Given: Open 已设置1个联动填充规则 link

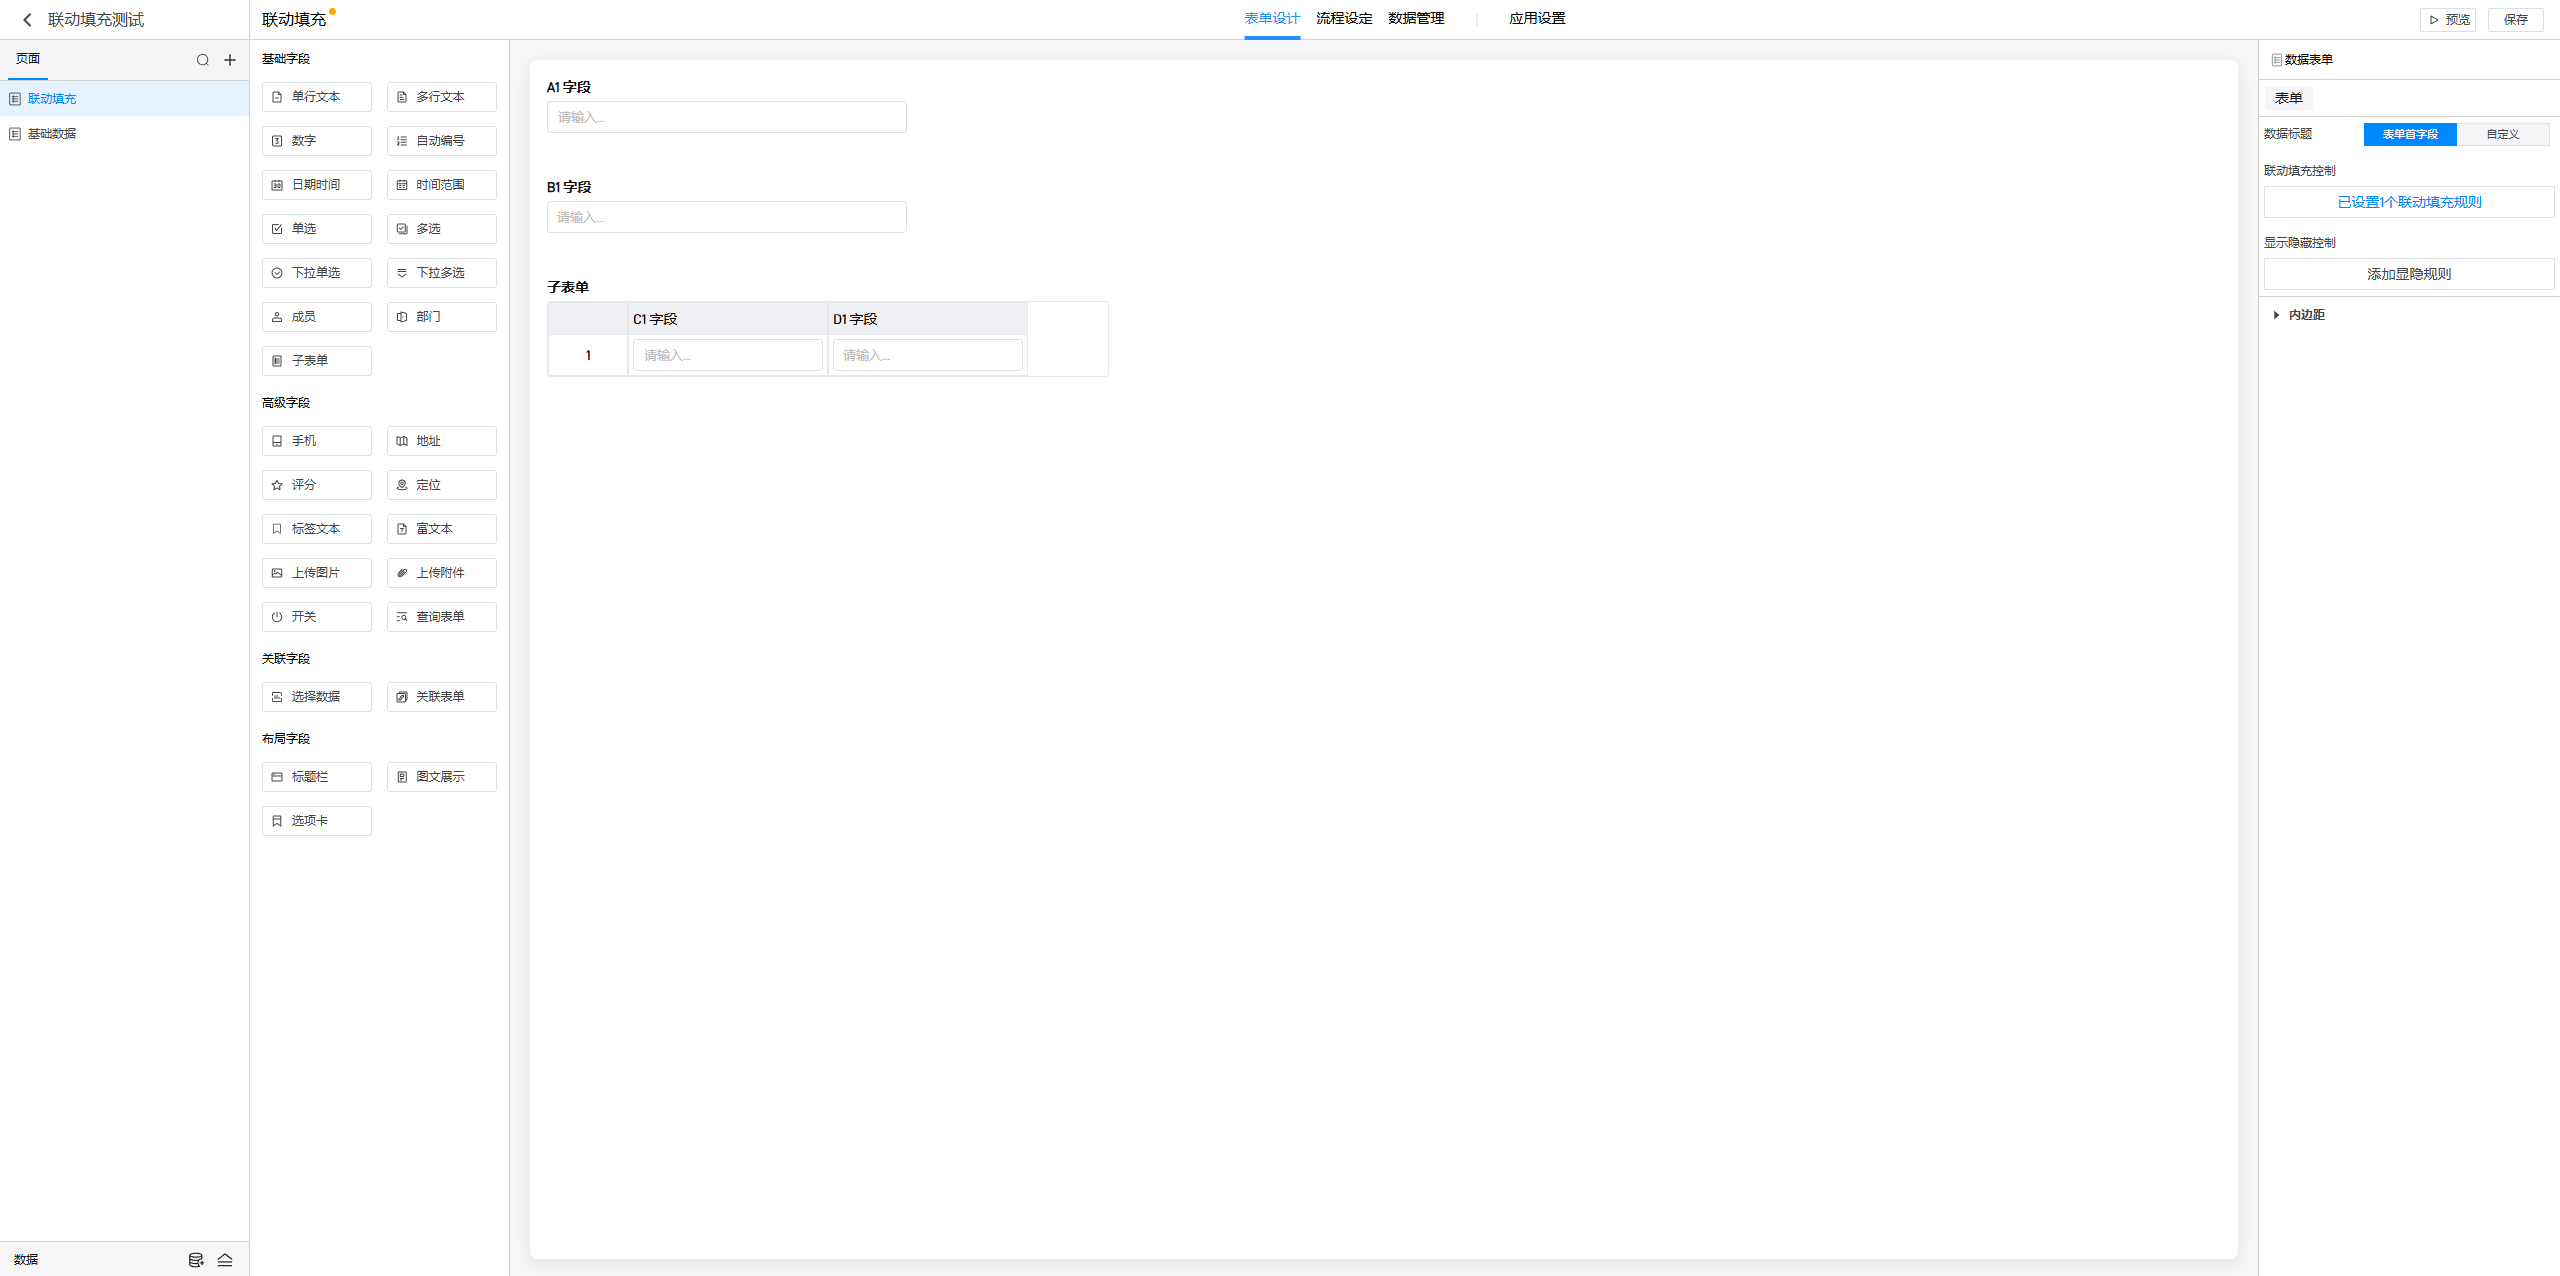Looking at the screenshot, I should click(2408, 202).
